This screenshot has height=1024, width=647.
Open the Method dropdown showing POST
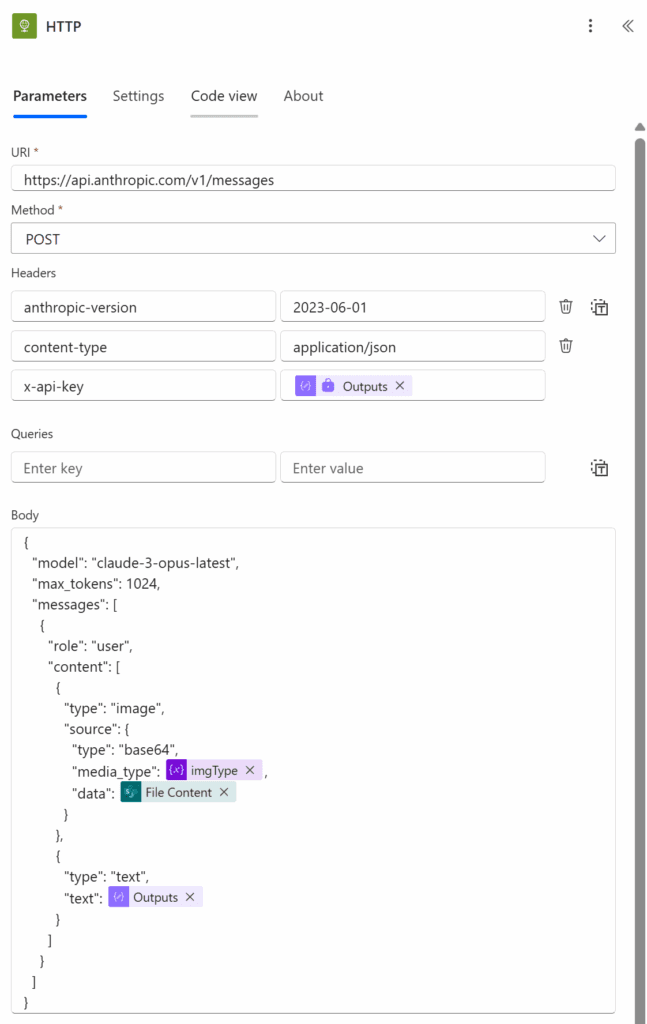(x=313, y=238)
